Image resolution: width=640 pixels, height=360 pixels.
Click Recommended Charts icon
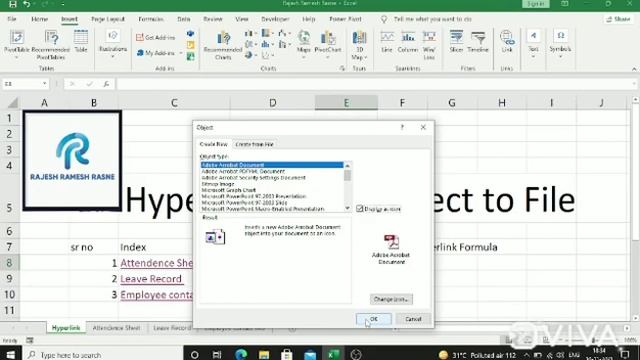click(223, 45)
